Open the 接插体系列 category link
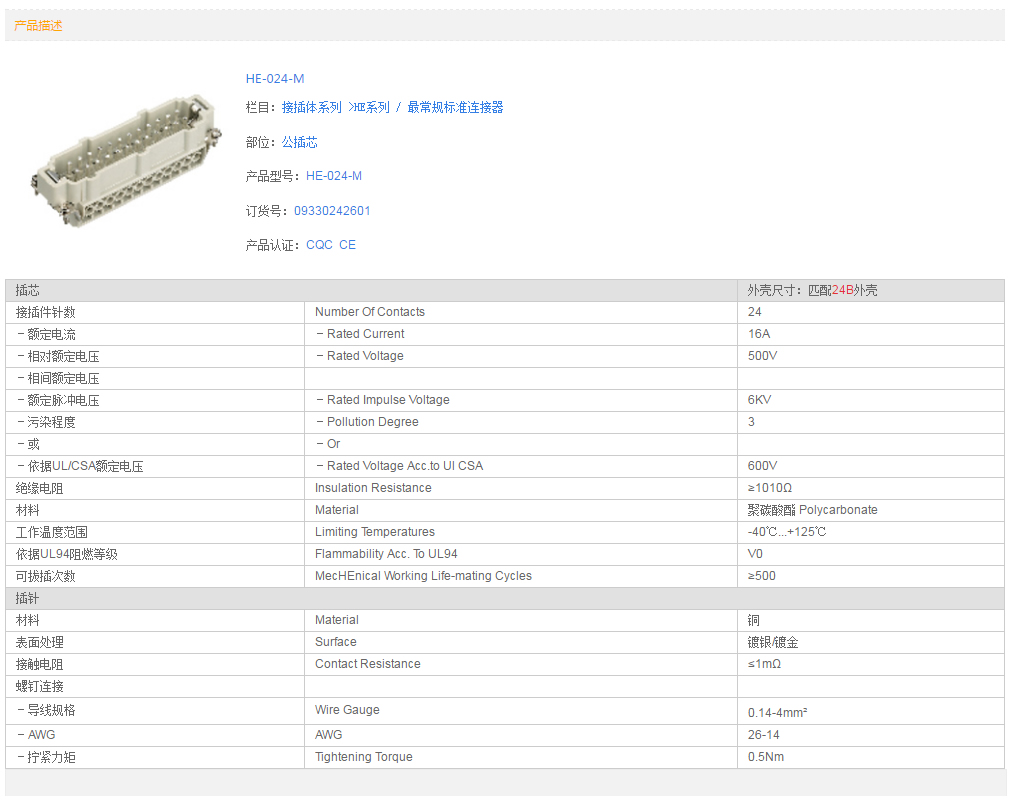 [311, 108]
